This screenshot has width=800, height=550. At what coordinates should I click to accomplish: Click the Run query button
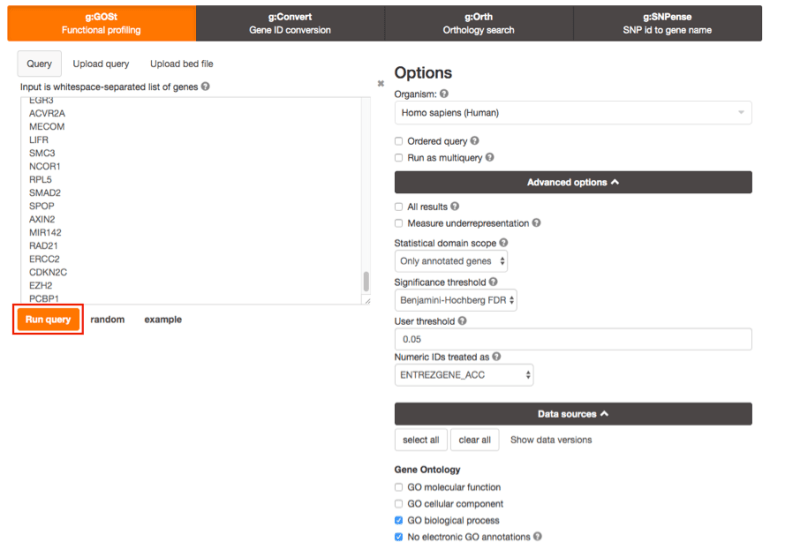48,319
